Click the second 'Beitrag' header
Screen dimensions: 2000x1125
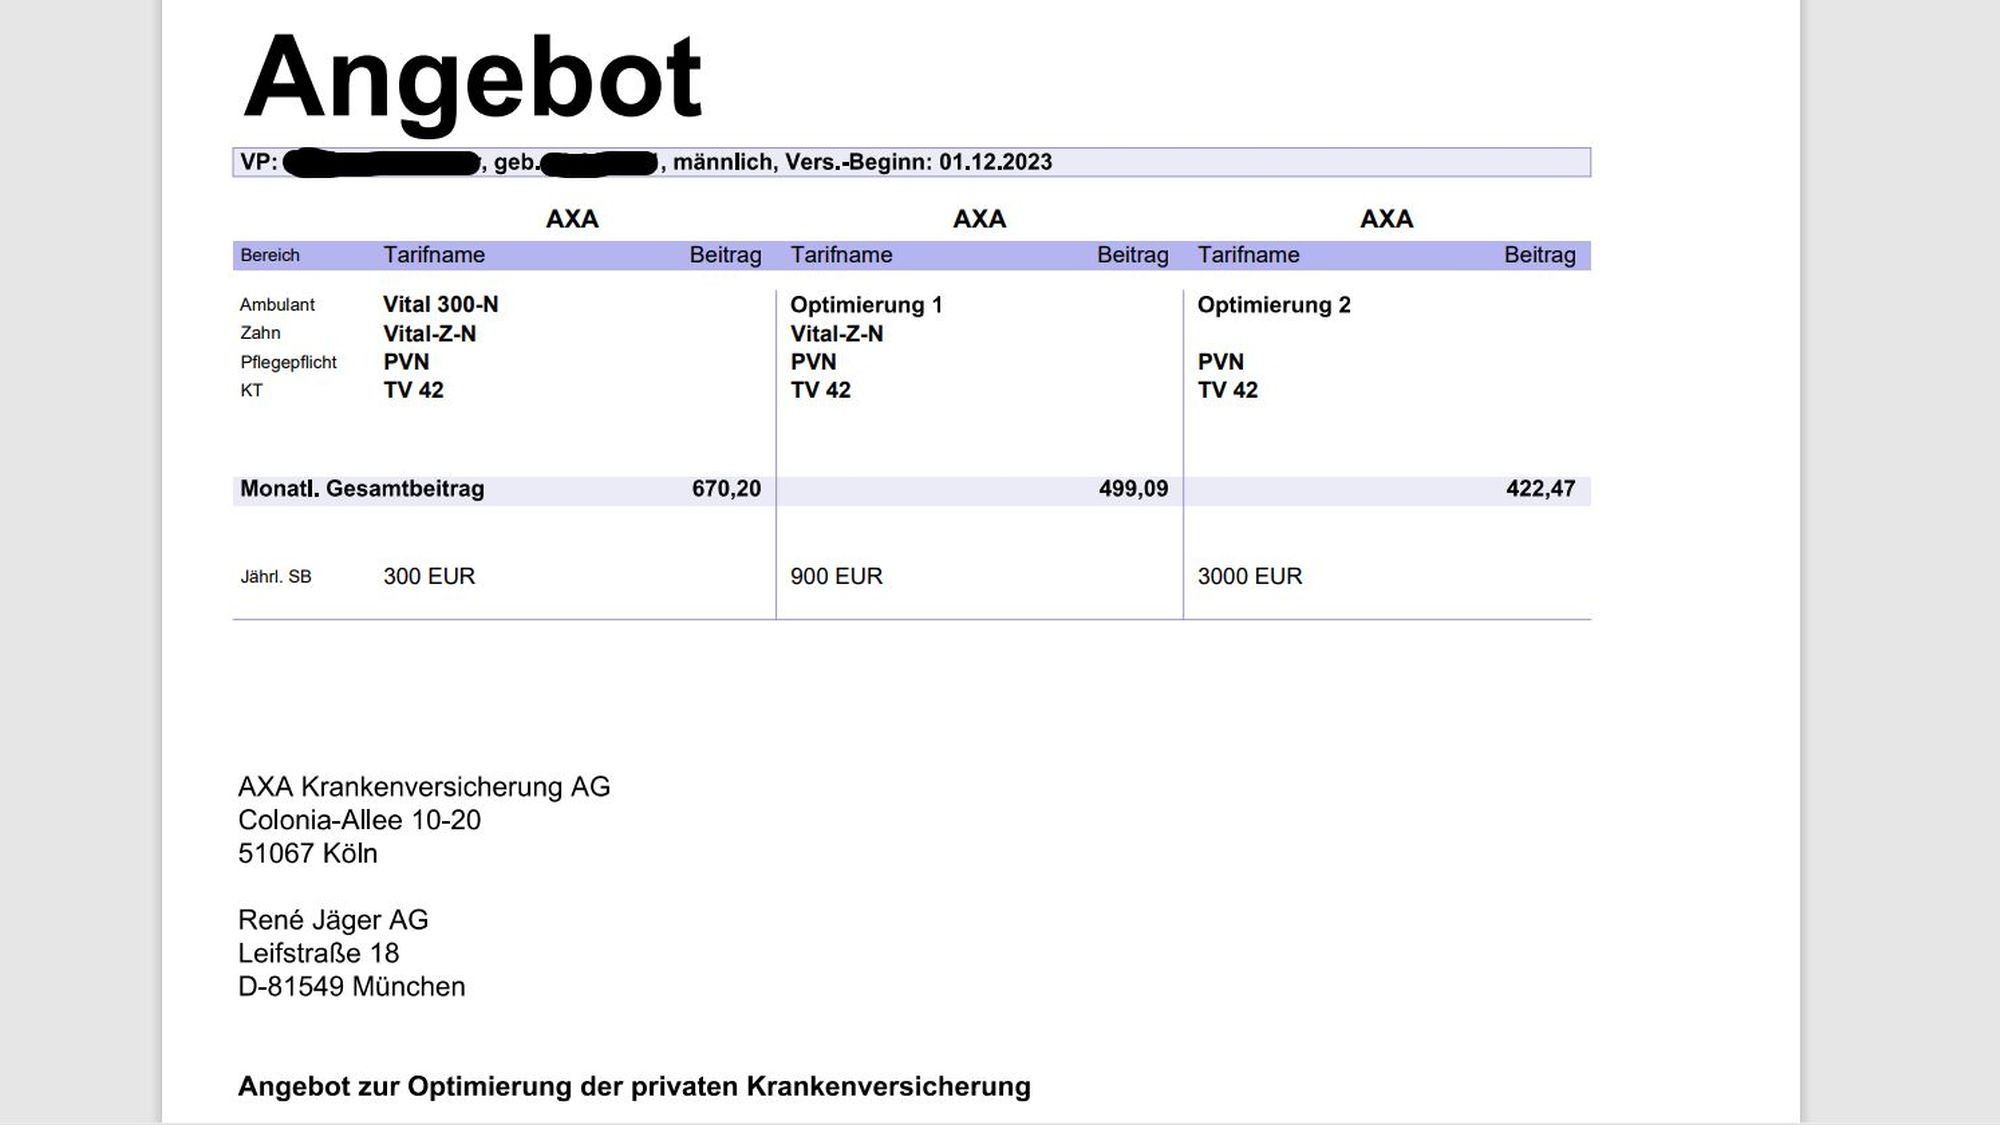click(1132, 255)
